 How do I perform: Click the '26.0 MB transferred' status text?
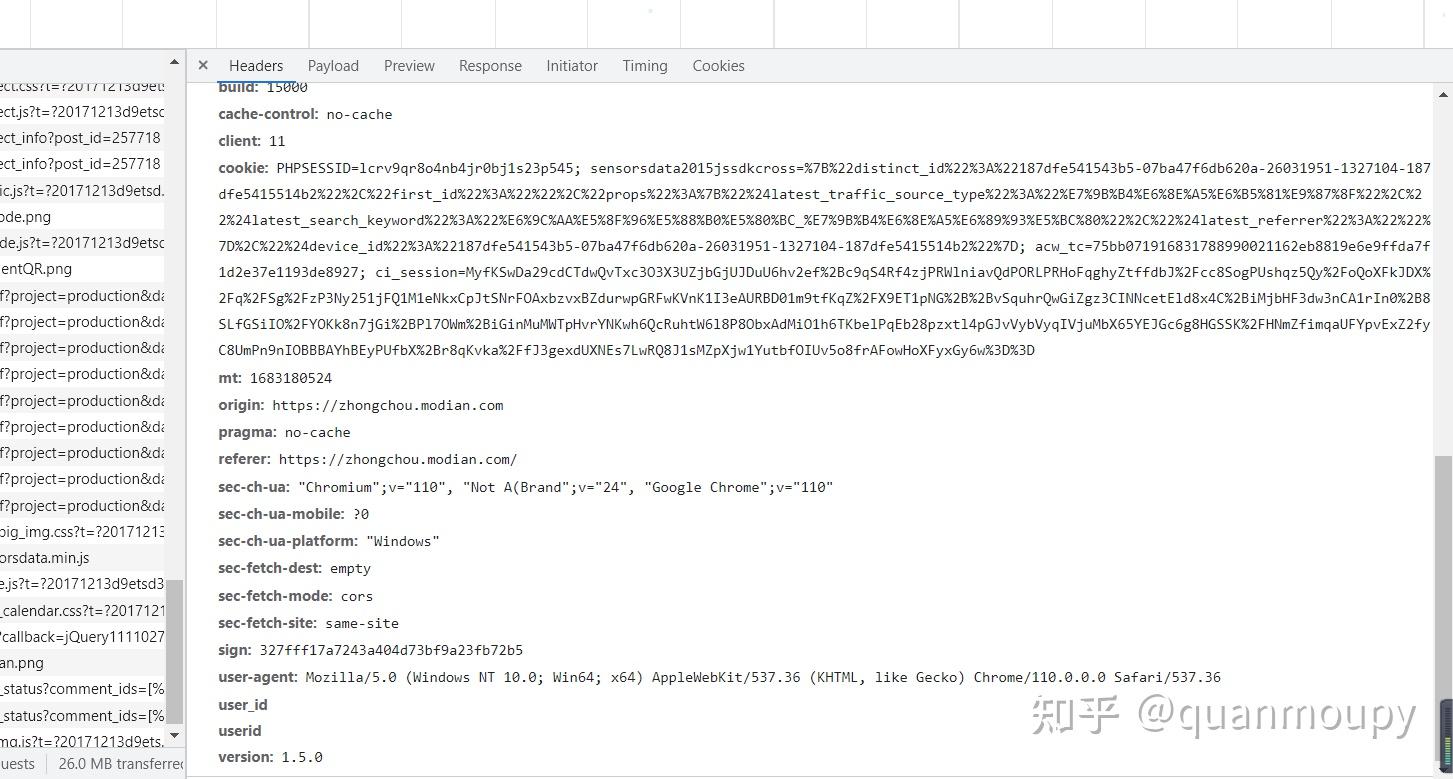(119, 763)
